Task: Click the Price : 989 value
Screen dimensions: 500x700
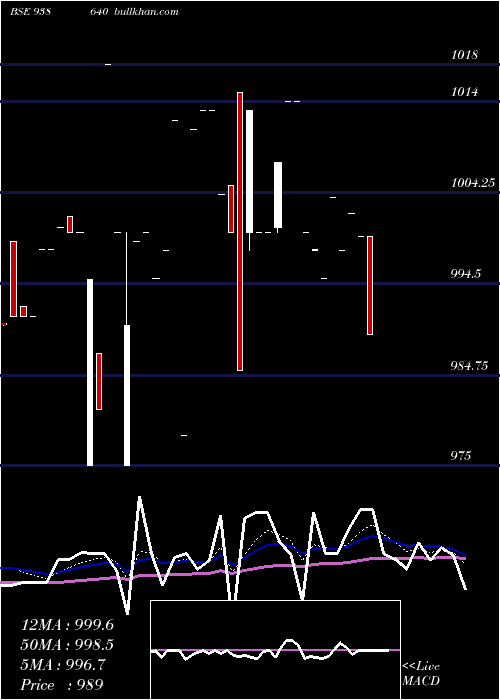Action: 62,685
